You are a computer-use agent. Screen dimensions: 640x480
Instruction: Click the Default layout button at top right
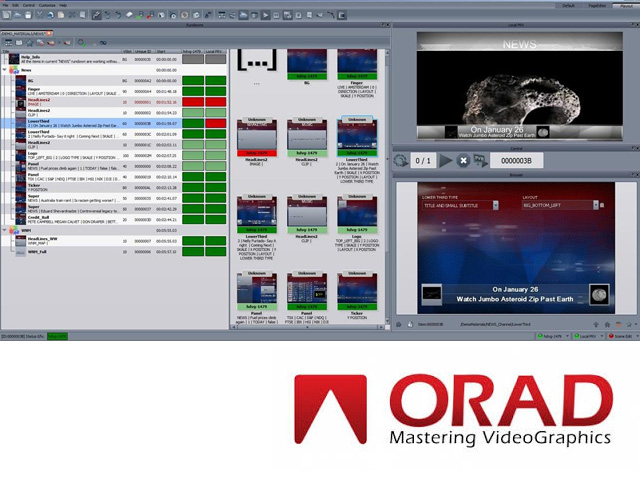pos(568,6)
